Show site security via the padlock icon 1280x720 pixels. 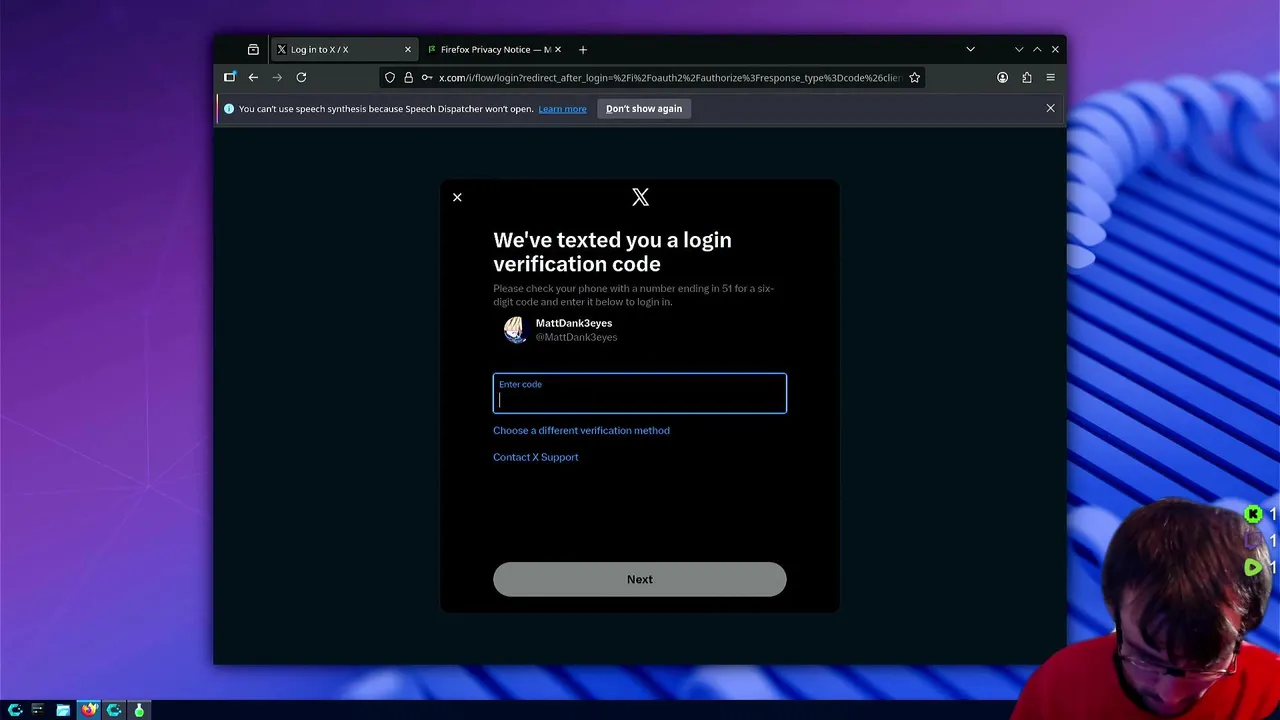pos(408,77)
